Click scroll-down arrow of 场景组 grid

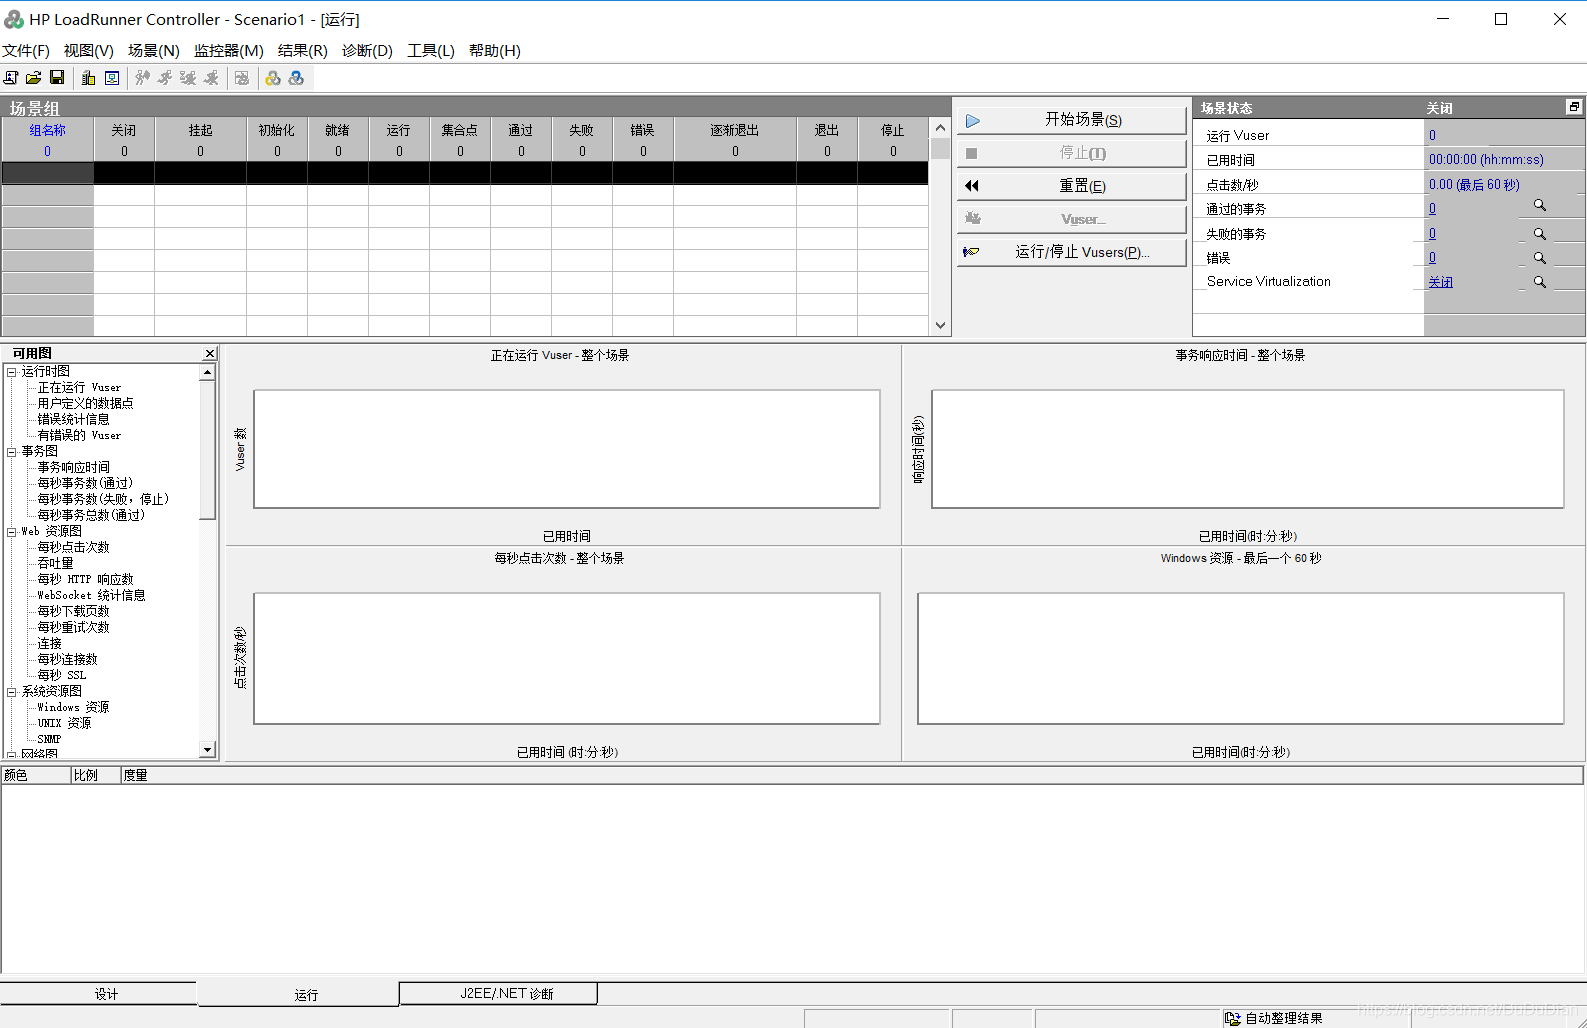[x=940, y=325]
